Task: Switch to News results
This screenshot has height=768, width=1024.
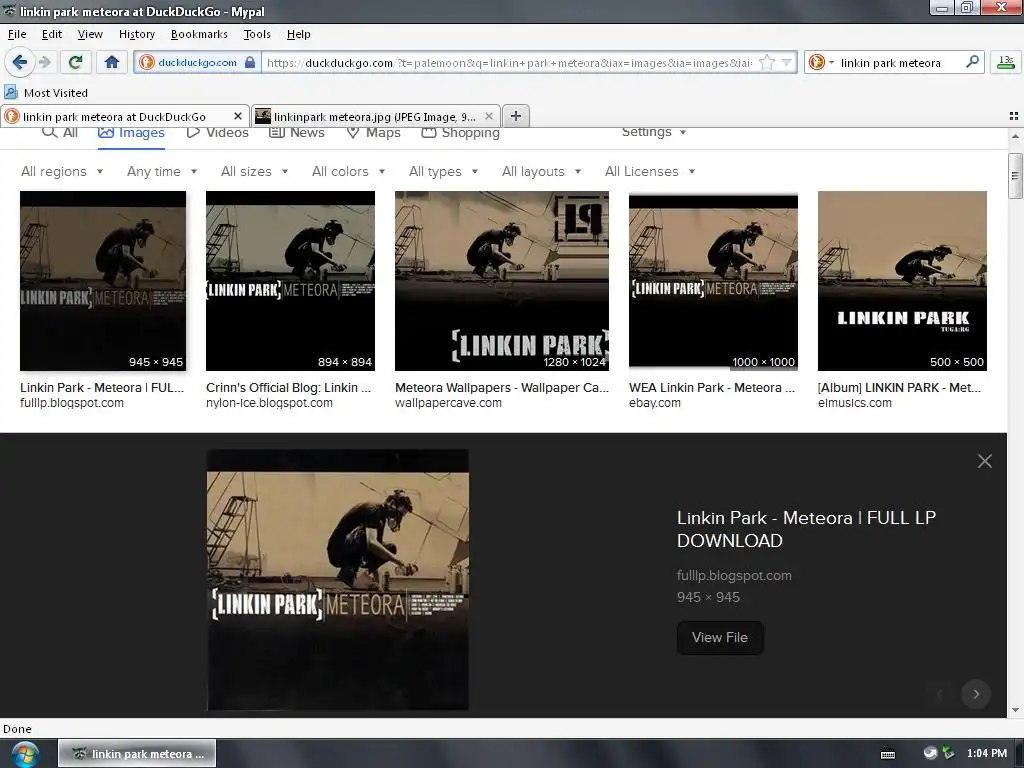Action: click(296, 133)
